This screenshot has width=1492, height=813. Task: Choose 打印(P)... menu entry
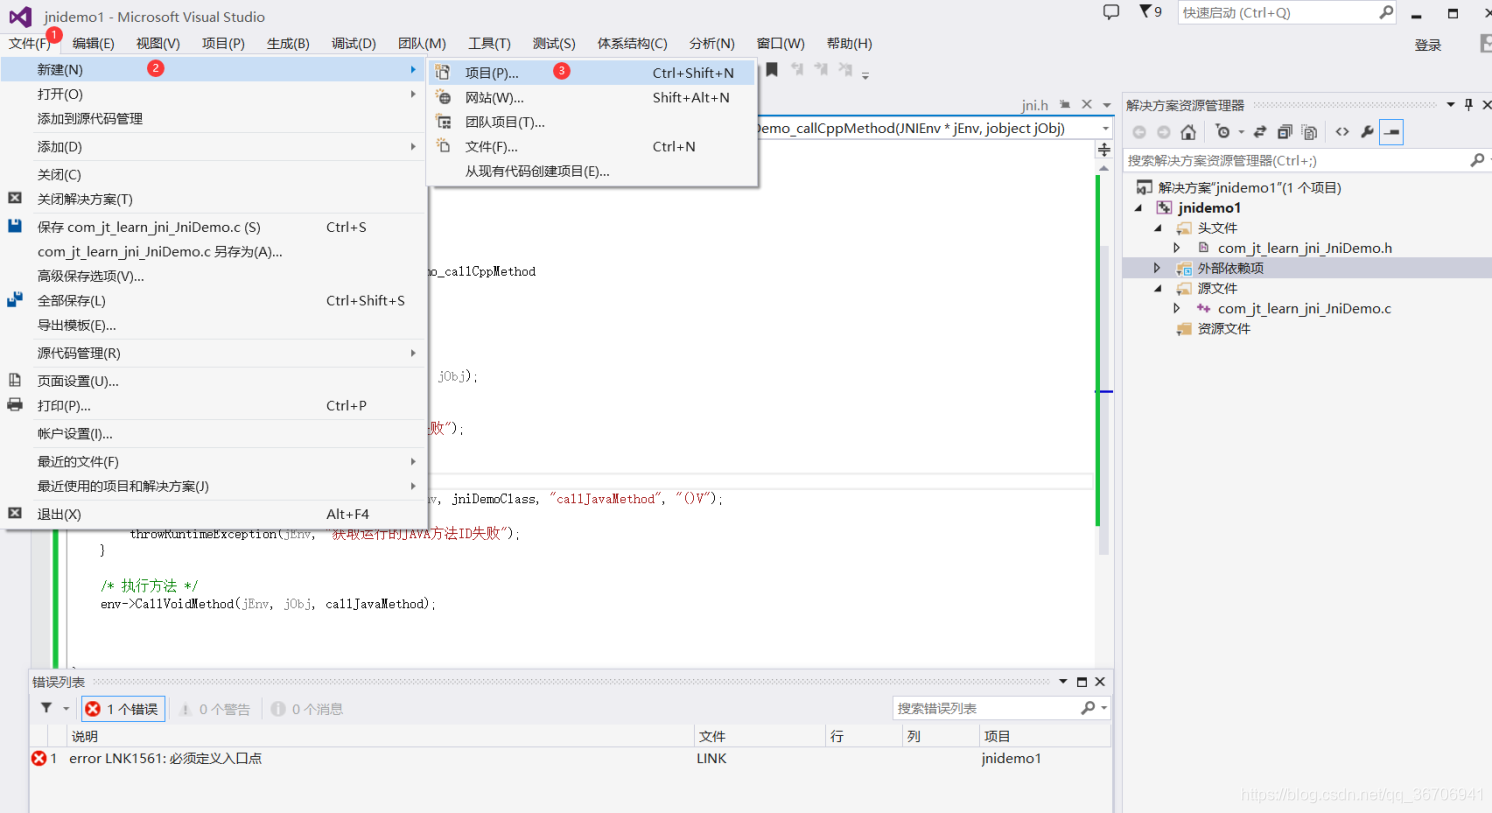point(214,405)
